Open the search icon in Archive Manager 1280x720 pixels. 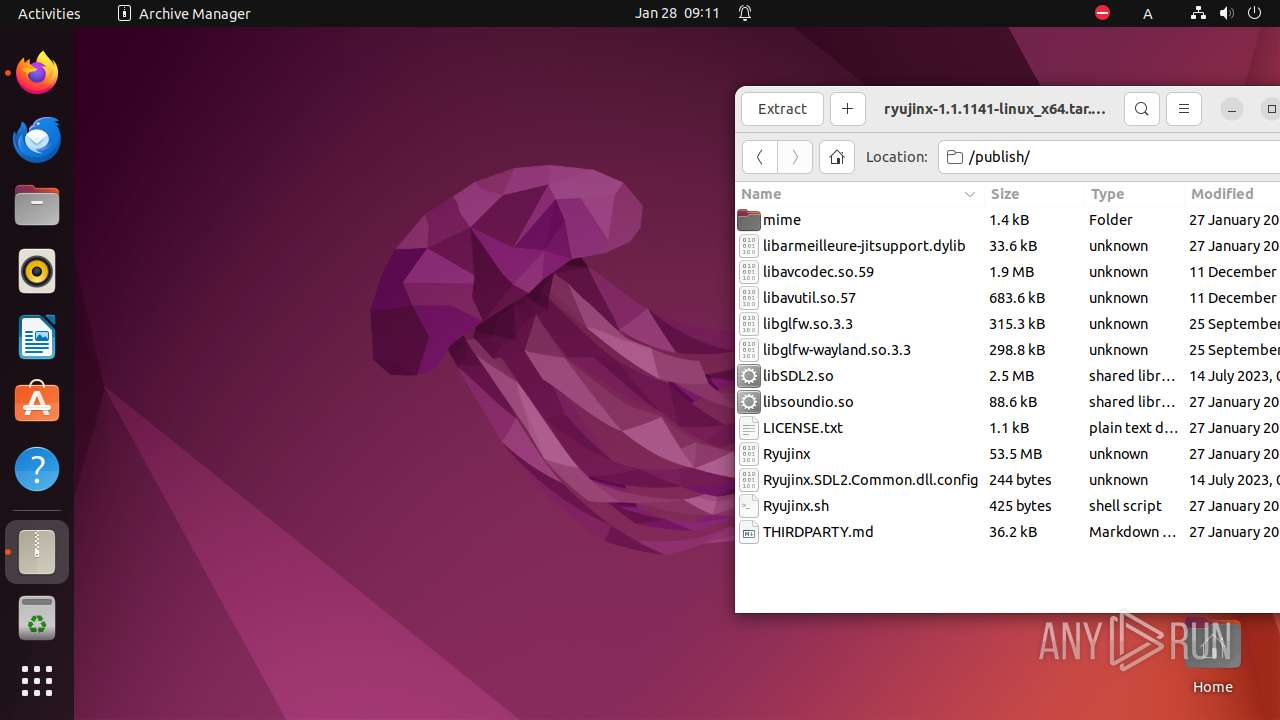(x=1141, y=109)
